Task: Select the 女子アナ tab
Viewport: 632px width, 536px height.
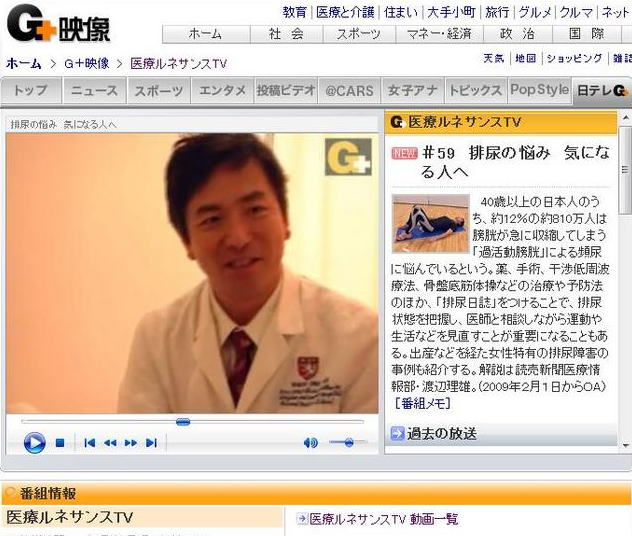Action: (x=412, y=90)
